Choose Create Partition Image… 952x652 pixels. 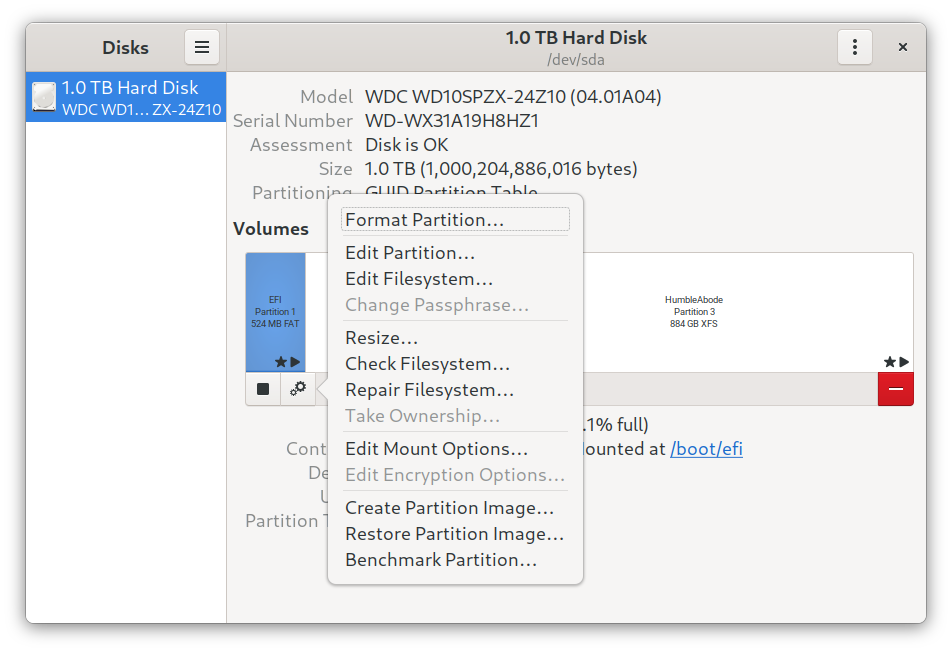point(449,508)
